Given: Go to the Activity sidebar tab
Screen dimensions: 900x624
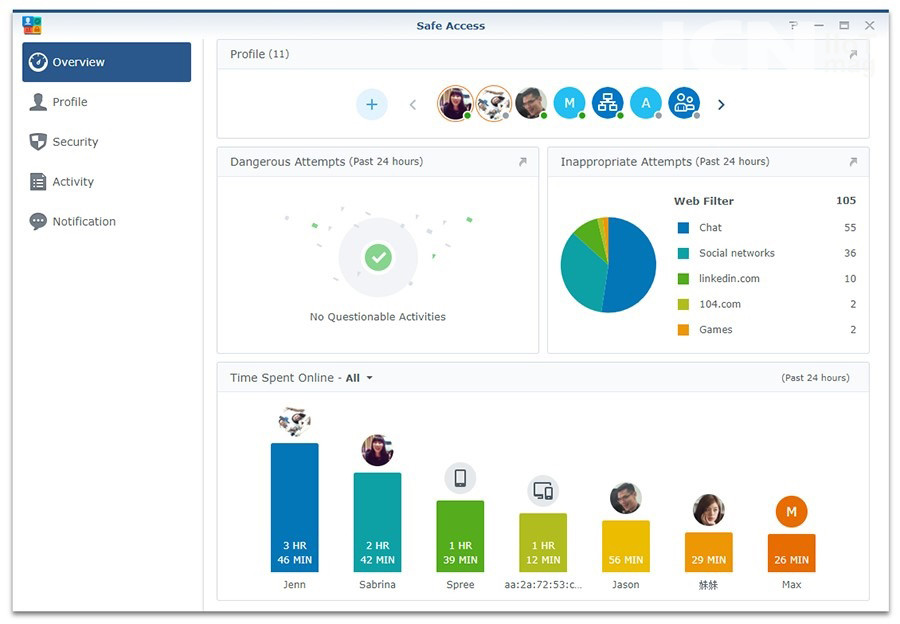Looking at the screenshot, I should (73, 182).
